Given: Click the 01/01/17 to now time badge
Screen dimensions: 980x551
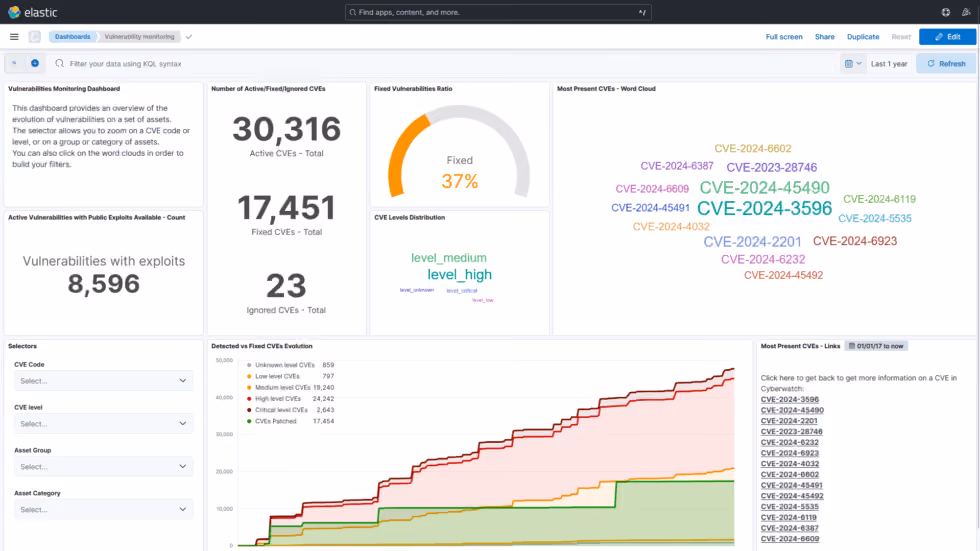Looking at the screenshot, I should tap(876, 346).
